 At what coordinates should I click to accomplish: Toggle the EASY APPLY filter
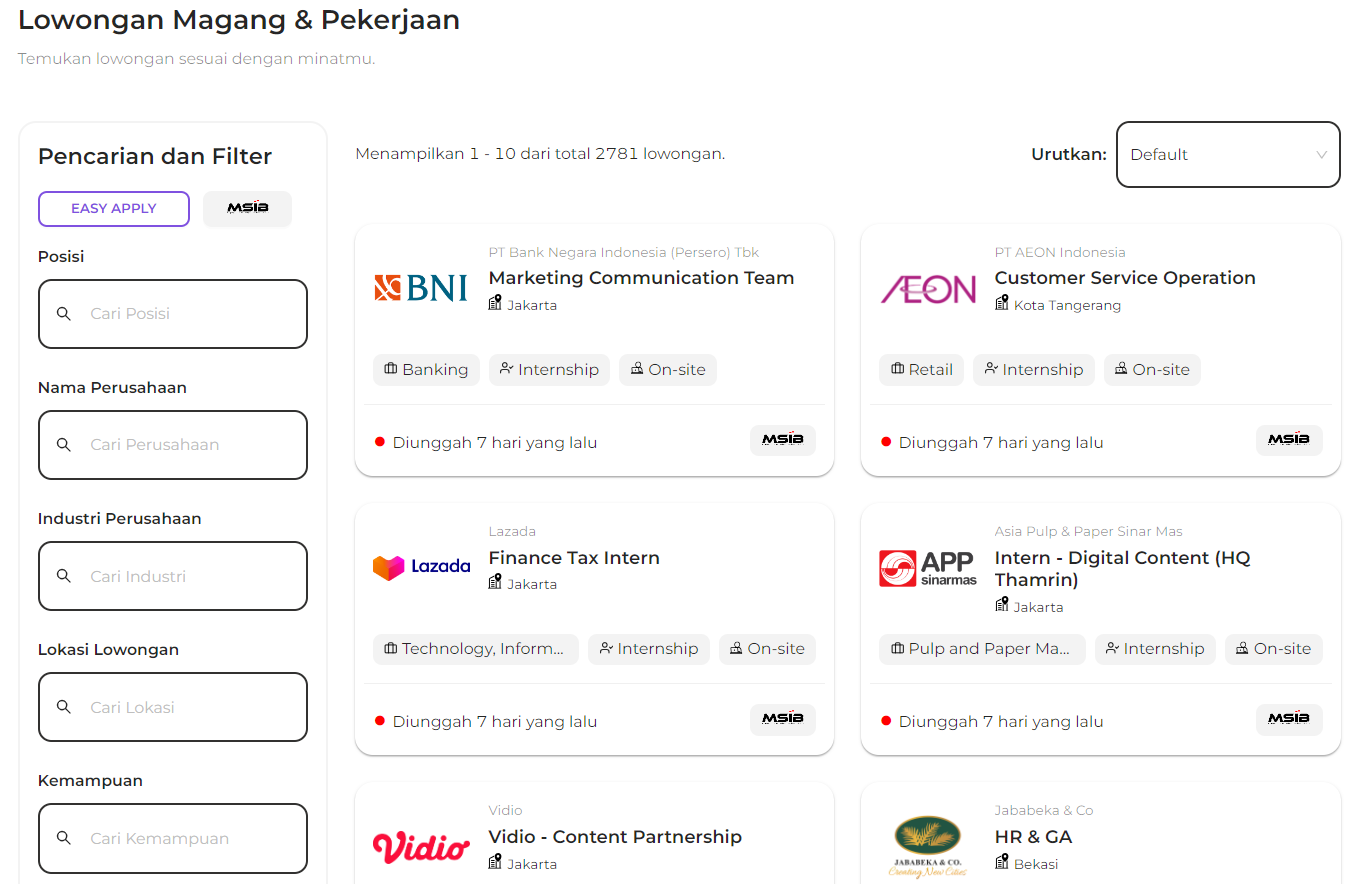[x=114, y=209]
